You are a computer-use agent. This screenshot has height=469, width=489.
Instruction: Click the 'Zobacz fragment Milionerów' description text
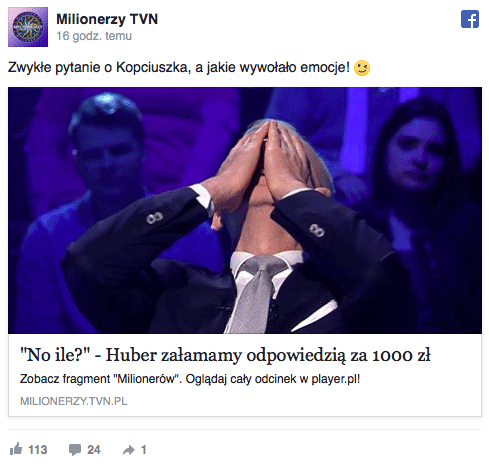tap(190, 379)
